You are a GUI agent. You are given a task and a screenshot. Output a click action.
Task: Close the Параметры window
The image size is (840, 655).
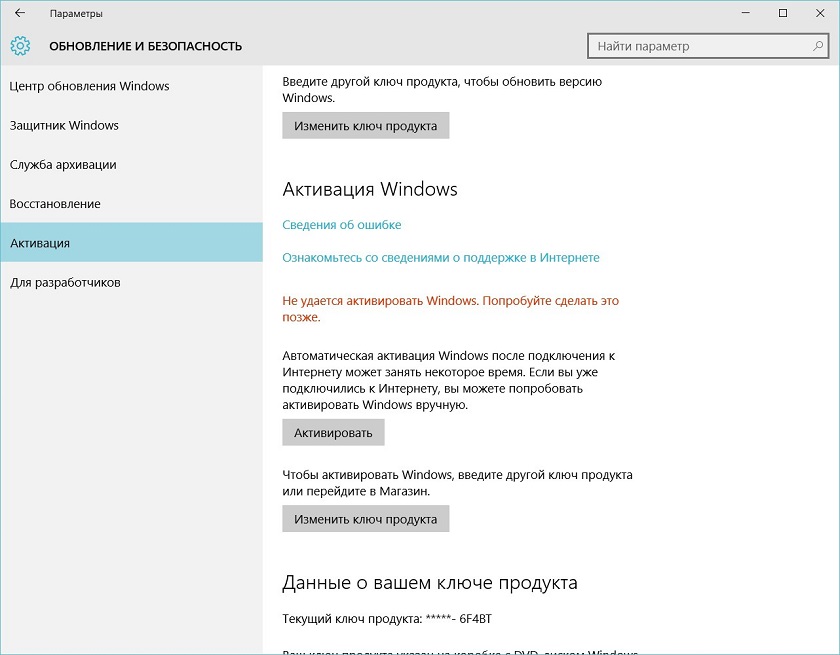point(820,13)
